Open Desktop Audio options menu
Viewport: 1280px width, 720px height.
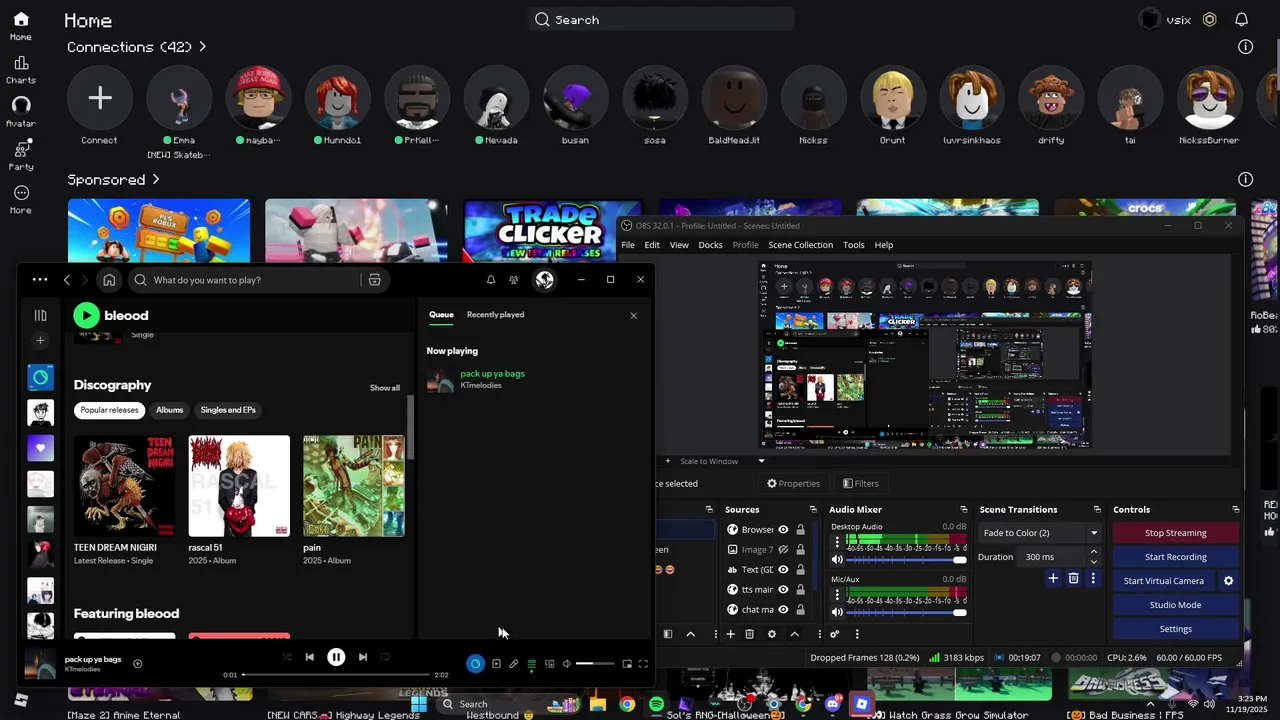point(837,542)
